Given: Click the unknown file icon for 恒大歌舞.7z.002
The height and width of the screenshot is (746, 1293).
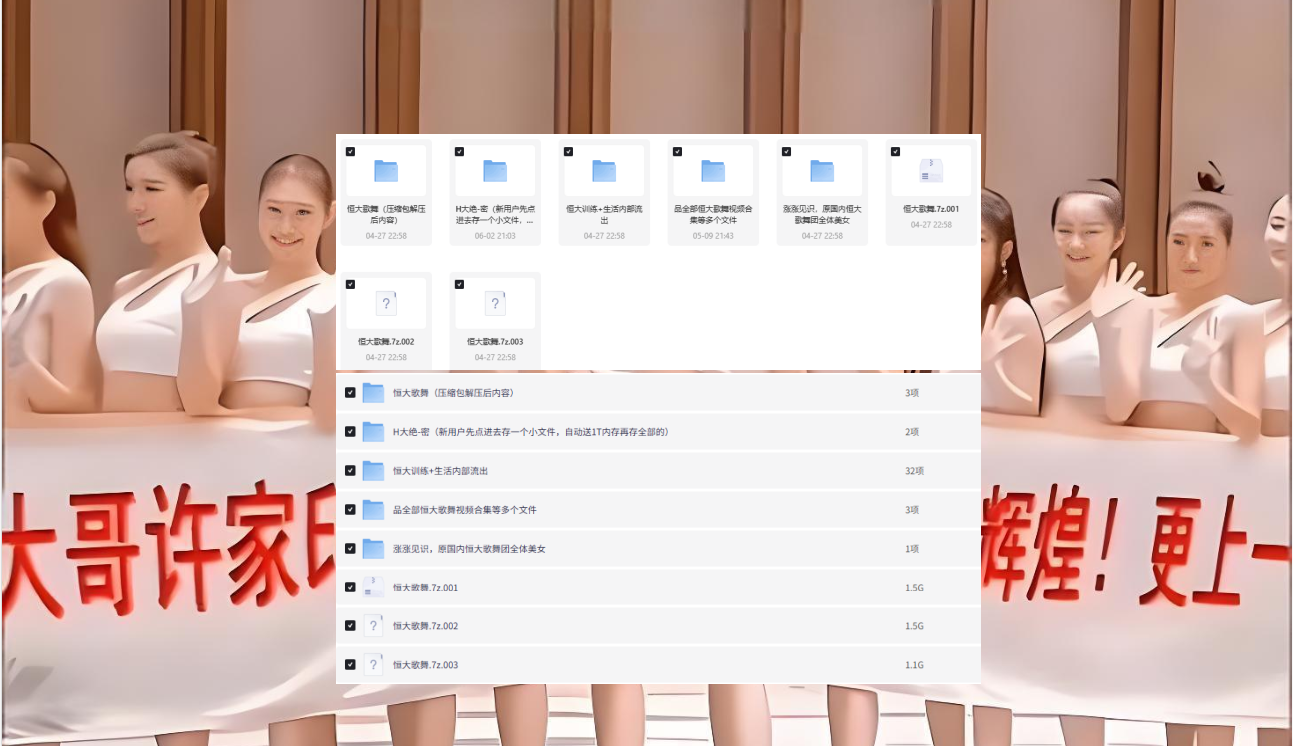Looking at the screenshot, I should 386,303.
